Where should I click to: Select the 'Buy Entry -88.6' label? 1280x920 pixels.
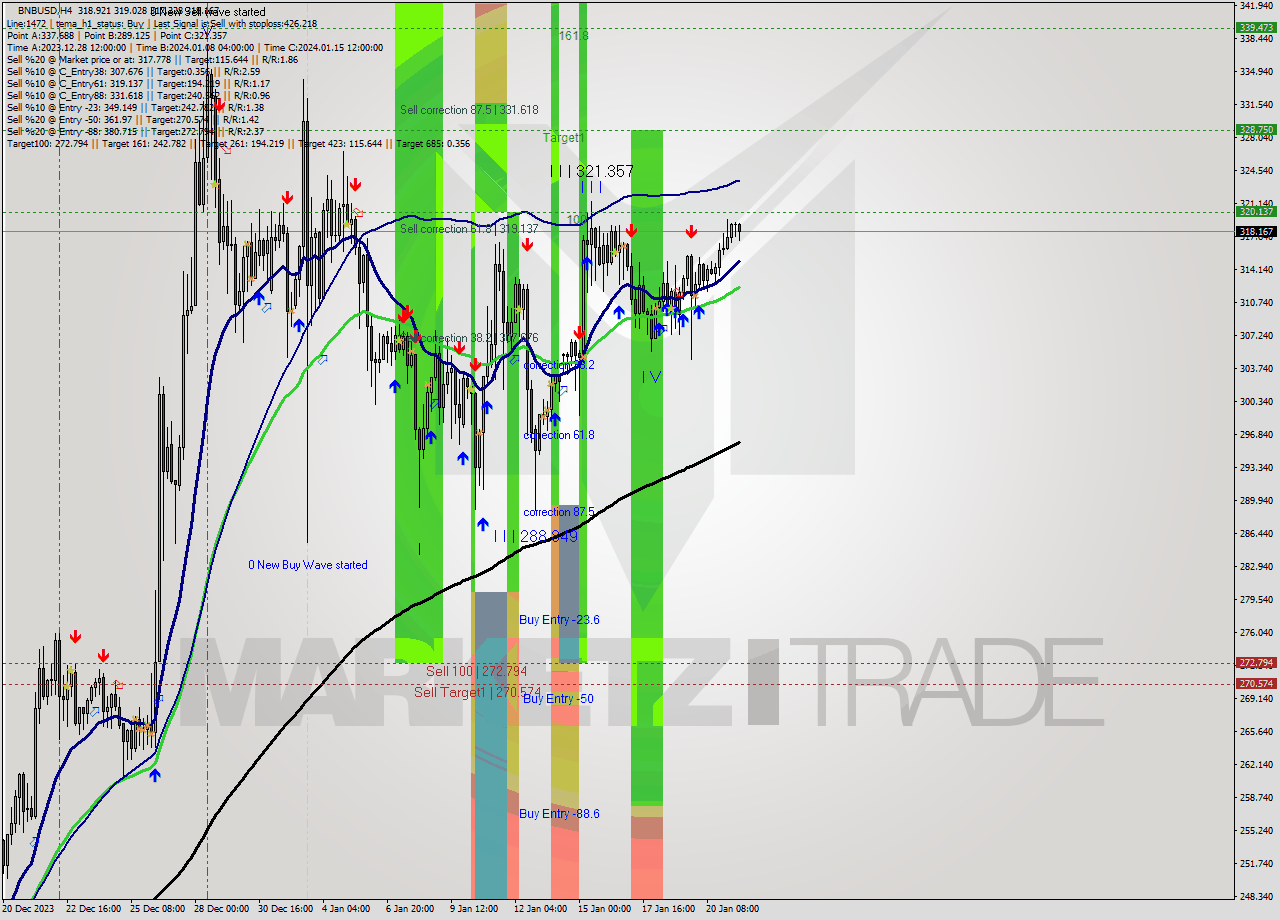click(559, 814)
